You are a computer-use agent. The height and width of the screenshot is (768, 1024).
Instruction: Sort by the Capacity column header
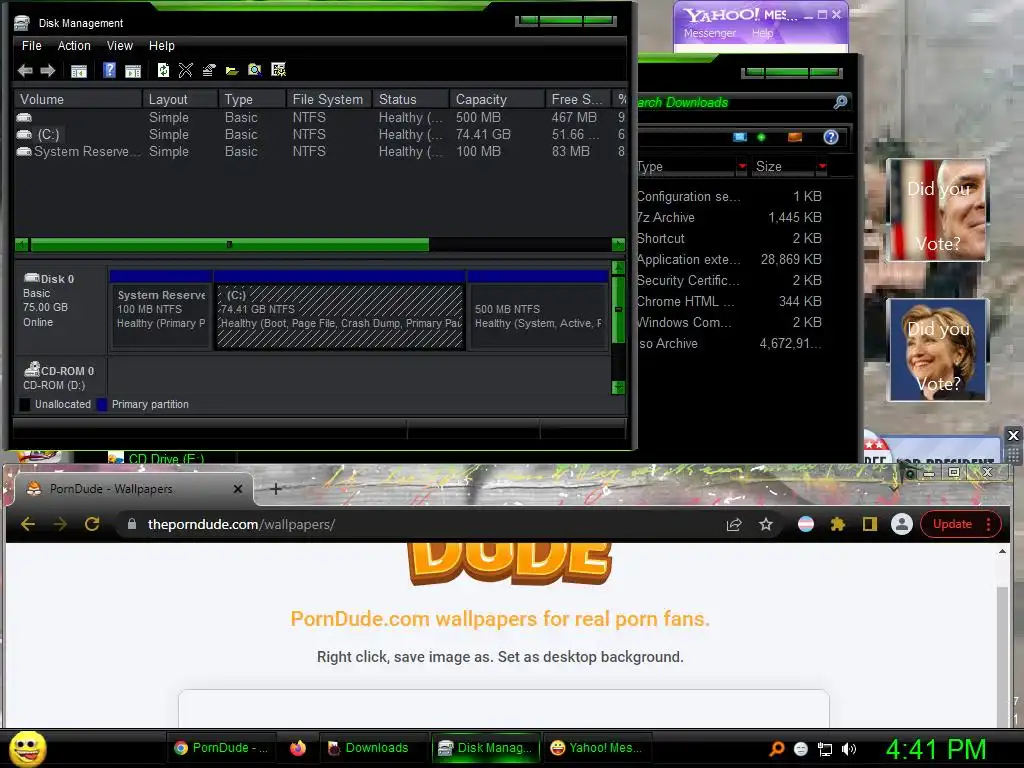click(496, 99)
